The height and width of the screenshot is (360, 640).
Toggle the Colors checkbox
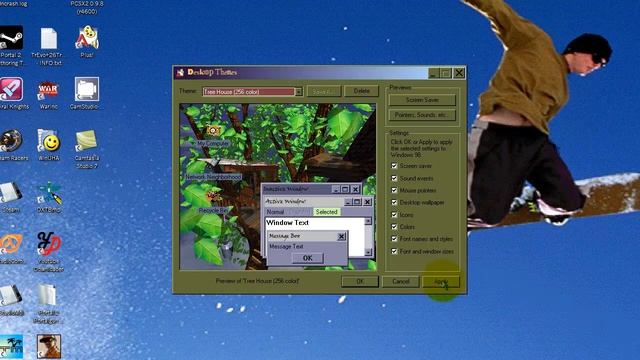[x=394, y=227]
